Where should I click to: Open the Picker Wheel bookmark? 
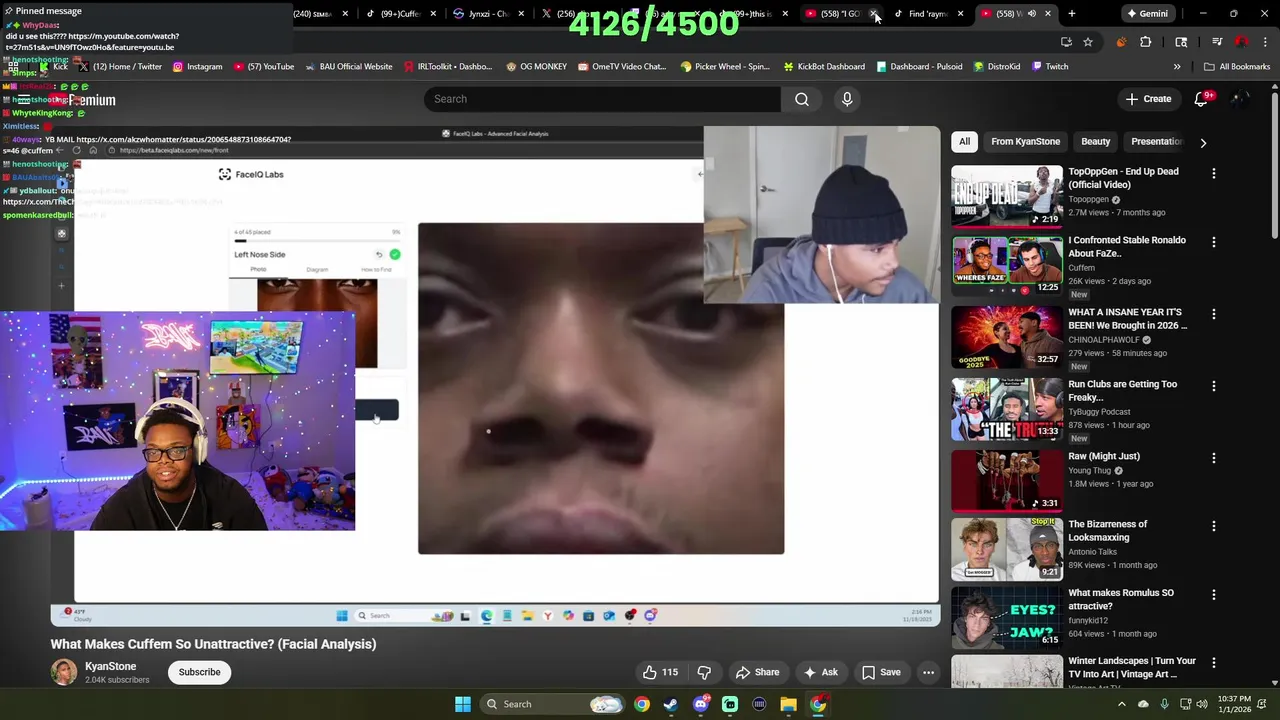tap(725, 66)
